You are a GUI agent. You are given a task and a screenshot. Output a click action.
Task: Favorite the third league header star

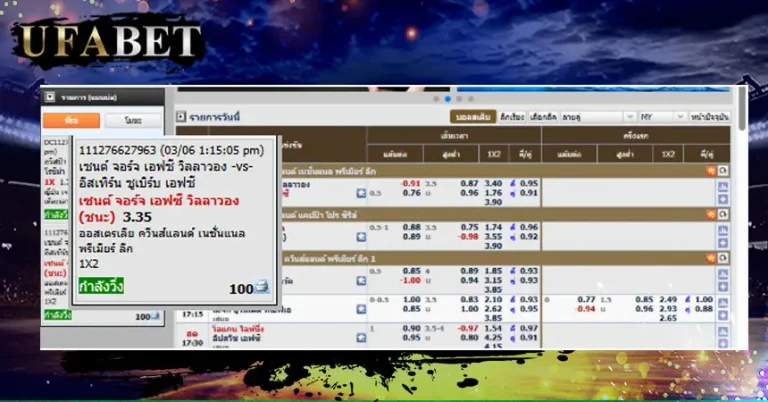click(711, 258)
